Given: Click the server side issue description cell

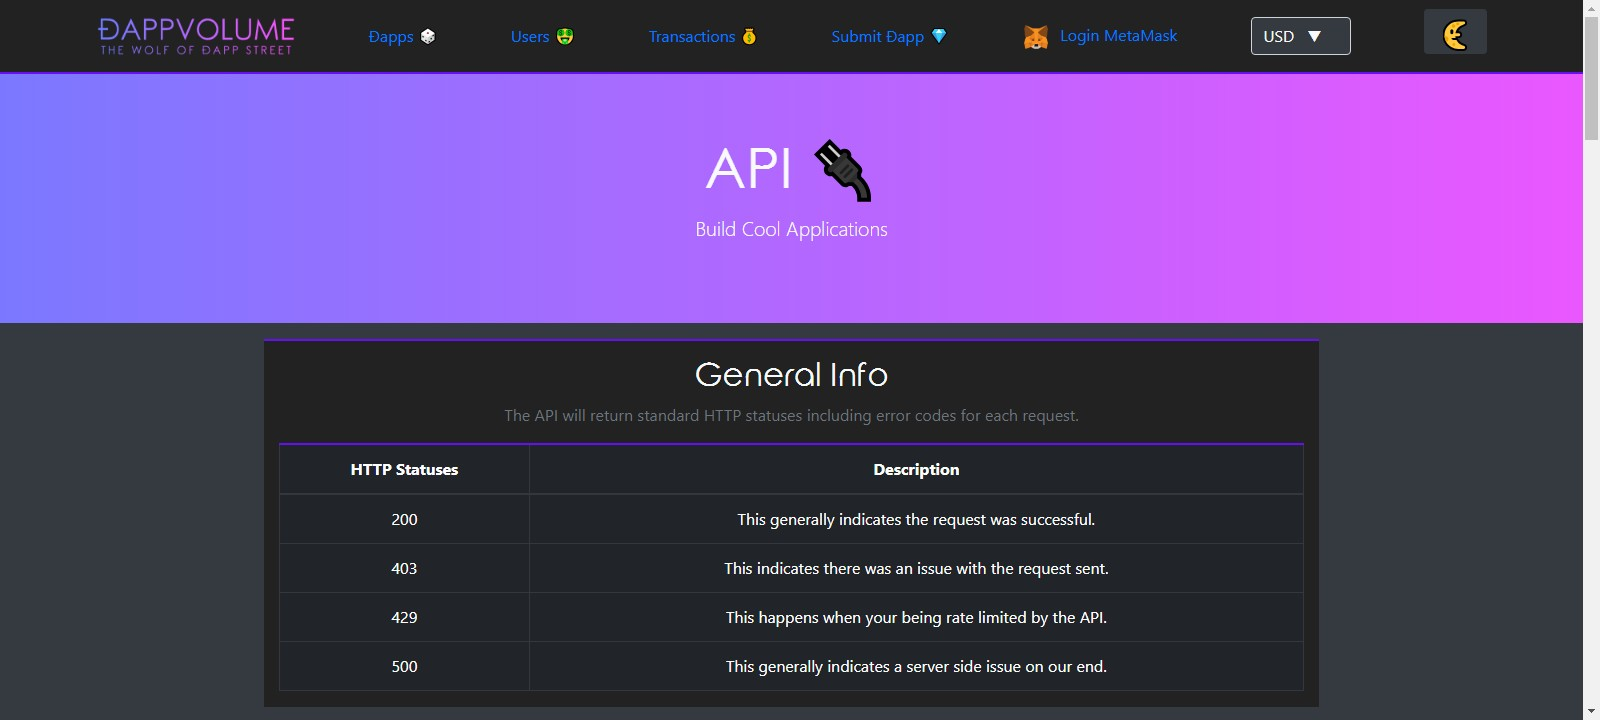Looking at the screenshot, I should pos(916,666).
